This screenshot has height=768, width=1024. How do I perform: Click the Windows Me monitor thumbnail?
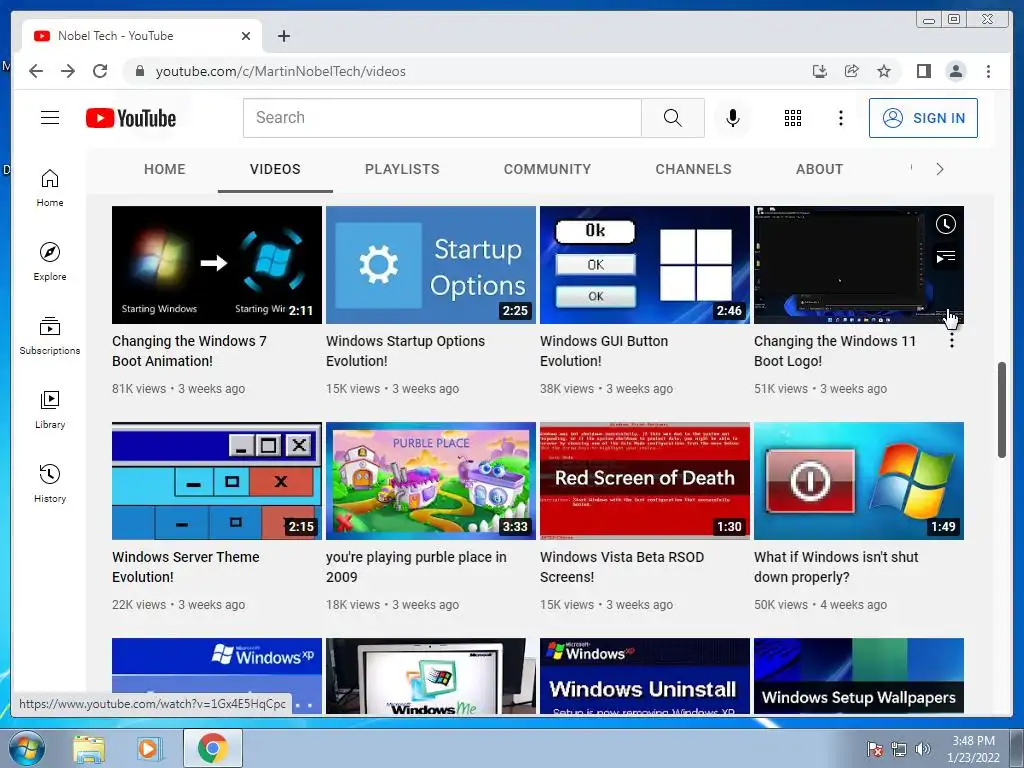pyautogui.click(x=431, y=676)
